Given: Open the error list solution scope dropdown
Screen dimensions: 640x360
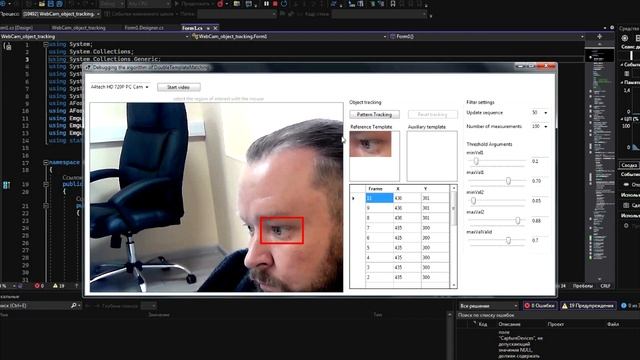Looking at the screenshot, I should pos(489,306).
